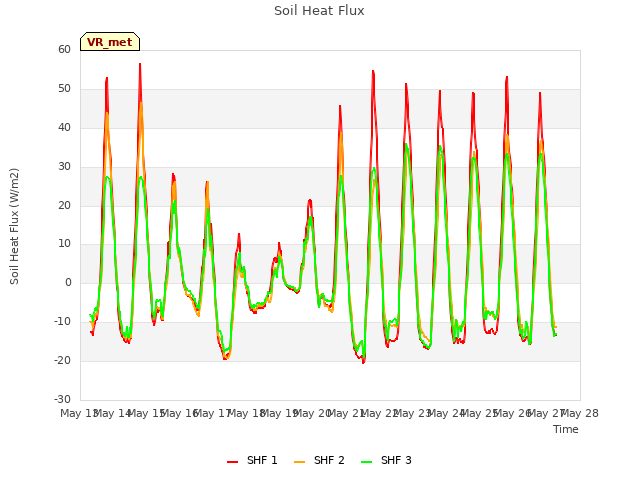640x480 pixels.
Task: Click y-axis tick label 0
Action: (x=68, y=282)
